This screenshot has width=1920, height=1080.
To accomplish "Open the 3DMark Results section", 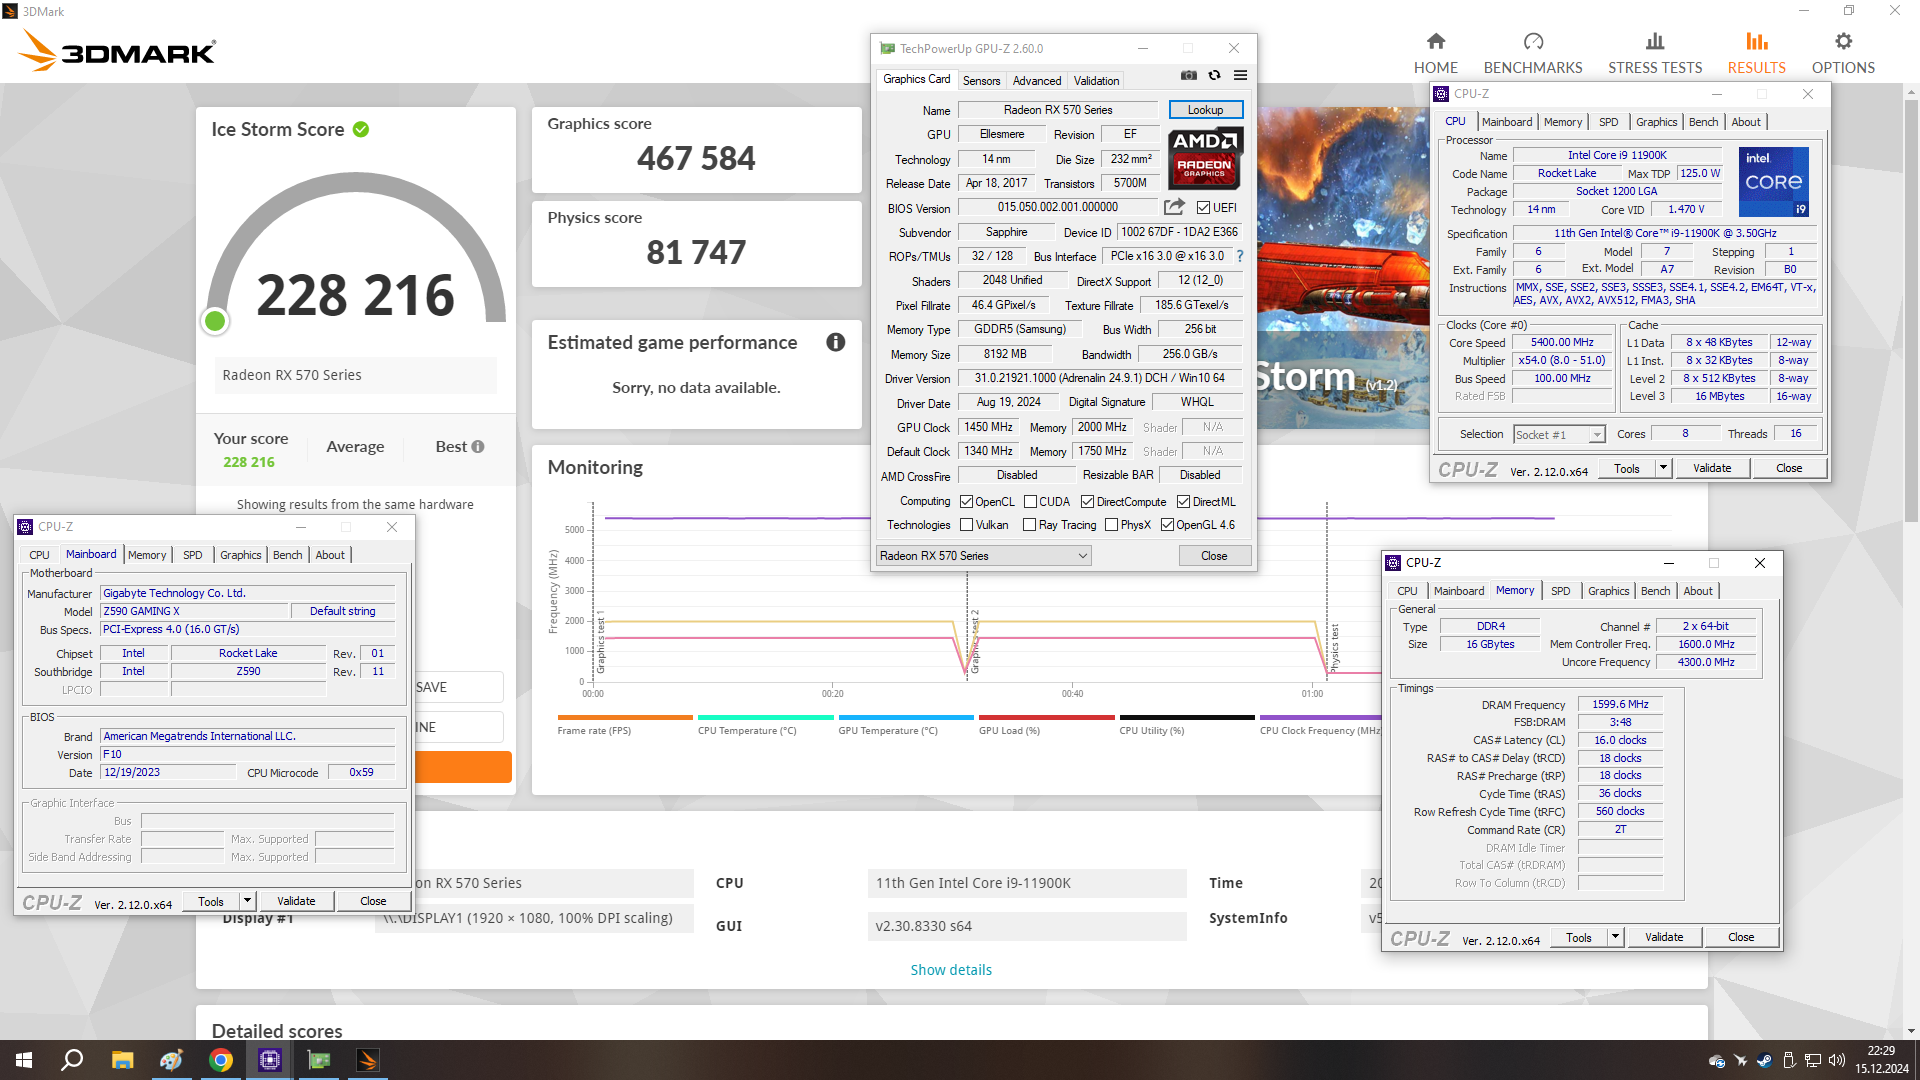I will tap(1757, 53).
